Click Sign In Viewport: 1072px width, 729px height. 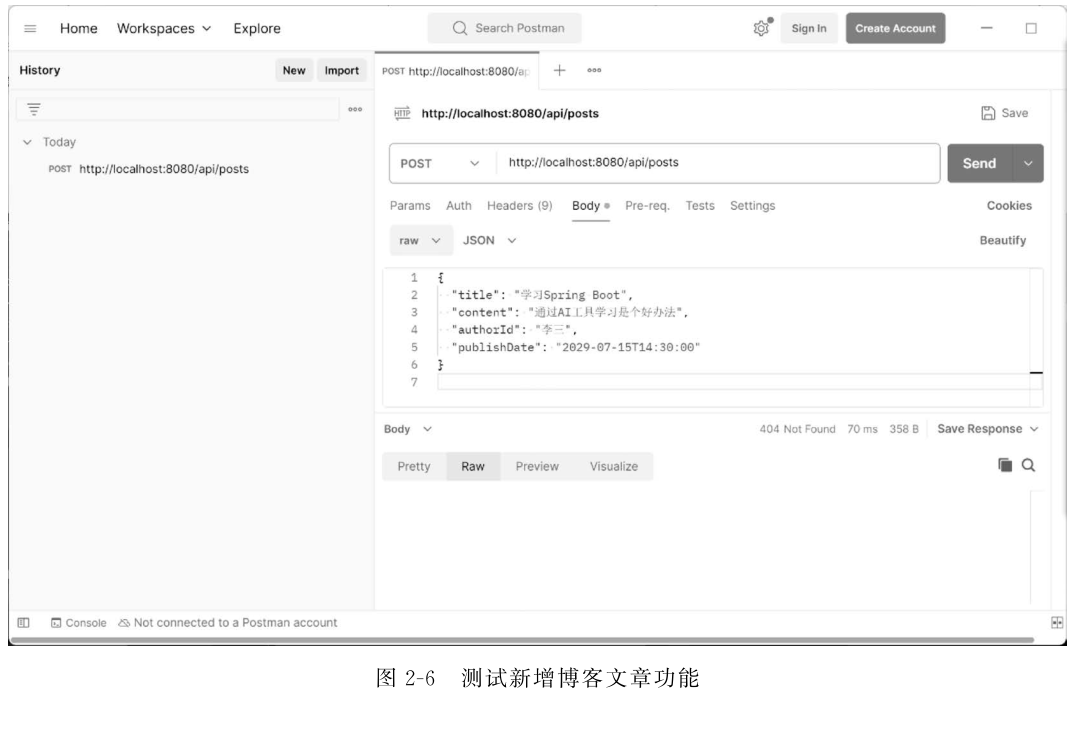click(x=809, y=29)
